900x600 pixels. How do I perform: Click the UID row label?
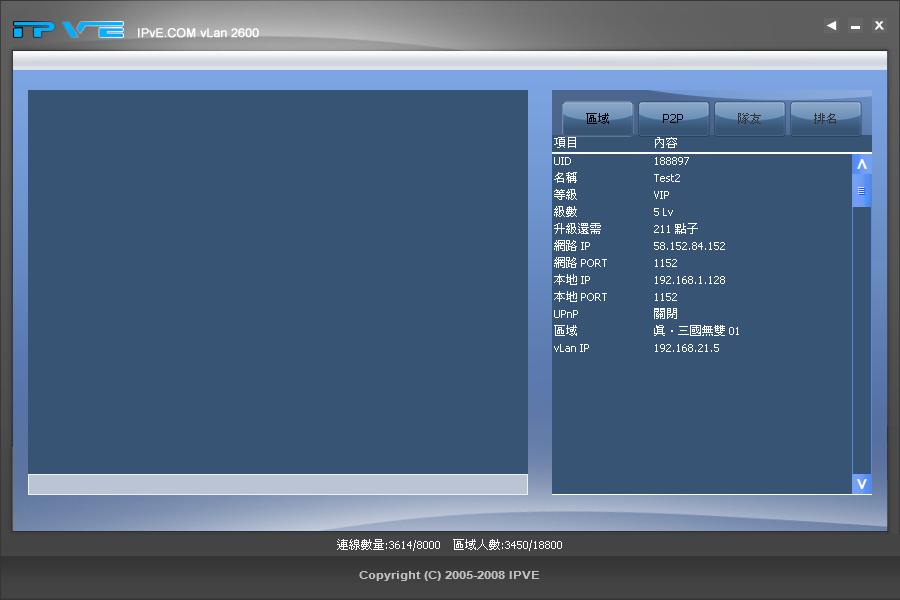coord(562,161)
